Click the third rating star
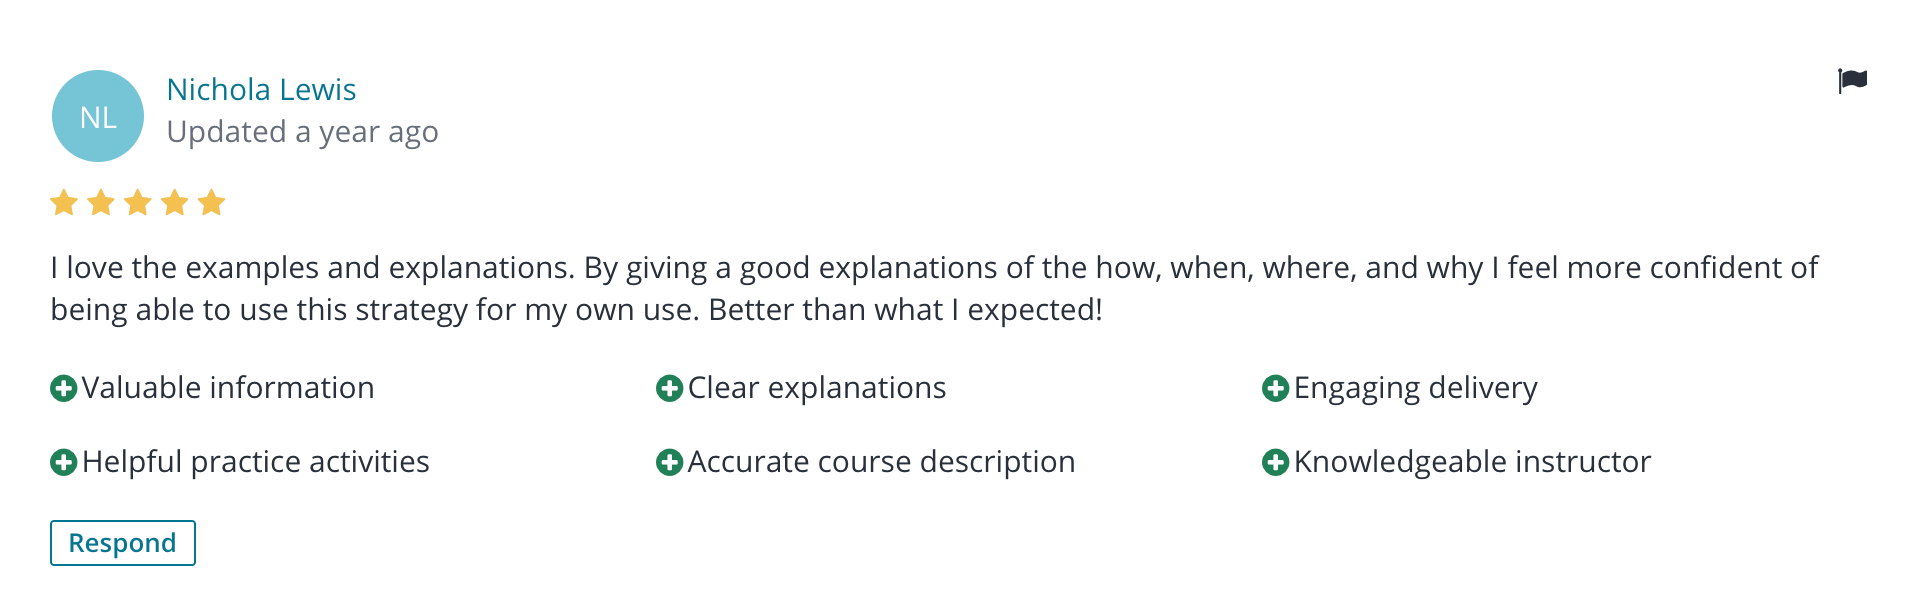The image size is (1918, 606). point(138,203)
